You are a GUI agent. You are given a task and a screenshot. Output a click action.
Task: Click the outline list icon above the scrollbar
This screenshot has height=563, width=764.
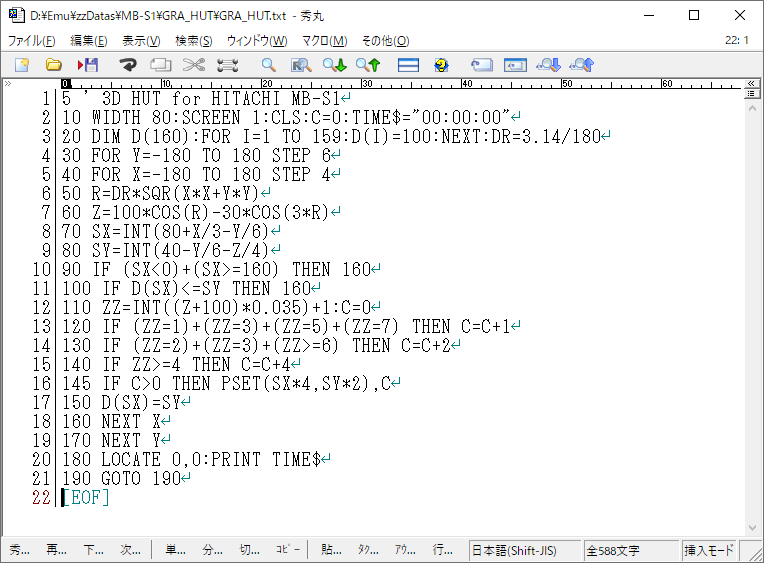click(751, 93)
